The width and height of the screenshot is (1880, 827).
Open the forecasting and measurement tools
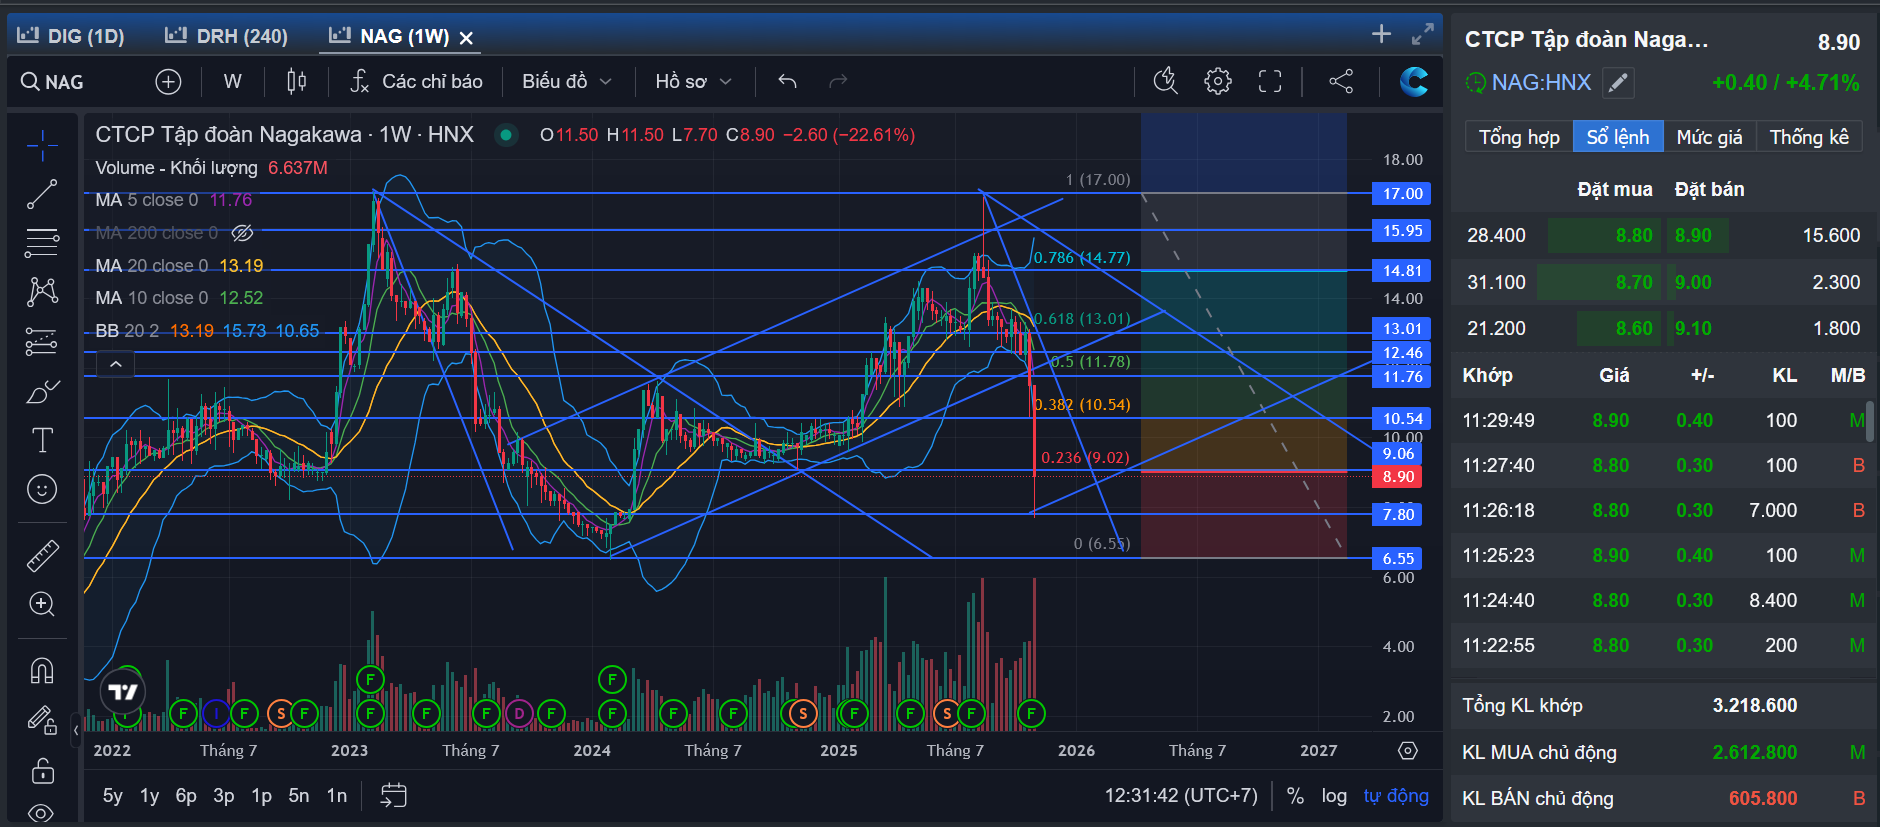click(x=42, y=341)
